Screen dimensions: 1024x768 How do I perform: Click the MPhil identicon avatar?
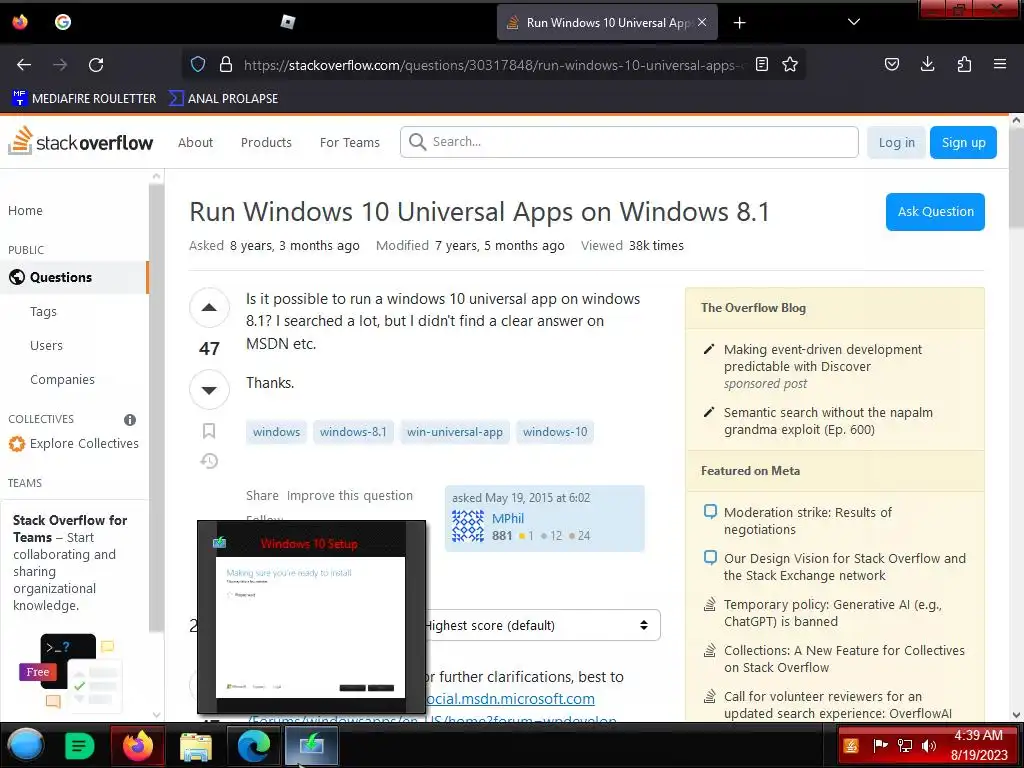coord(468,526)
